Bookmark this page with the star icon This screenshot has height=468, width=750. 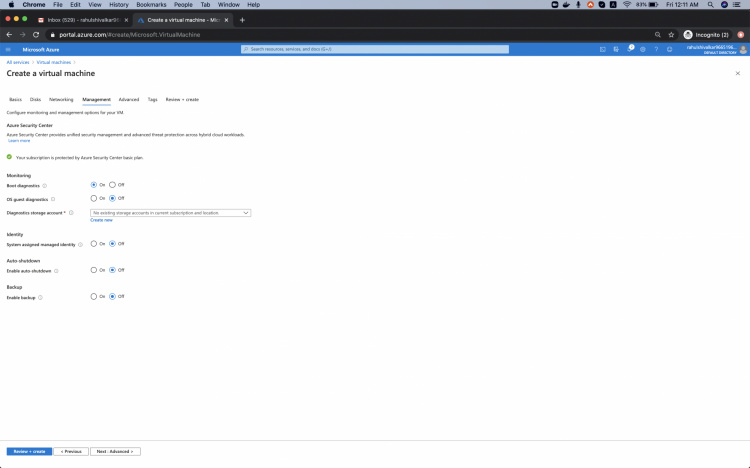click(671, 34)
